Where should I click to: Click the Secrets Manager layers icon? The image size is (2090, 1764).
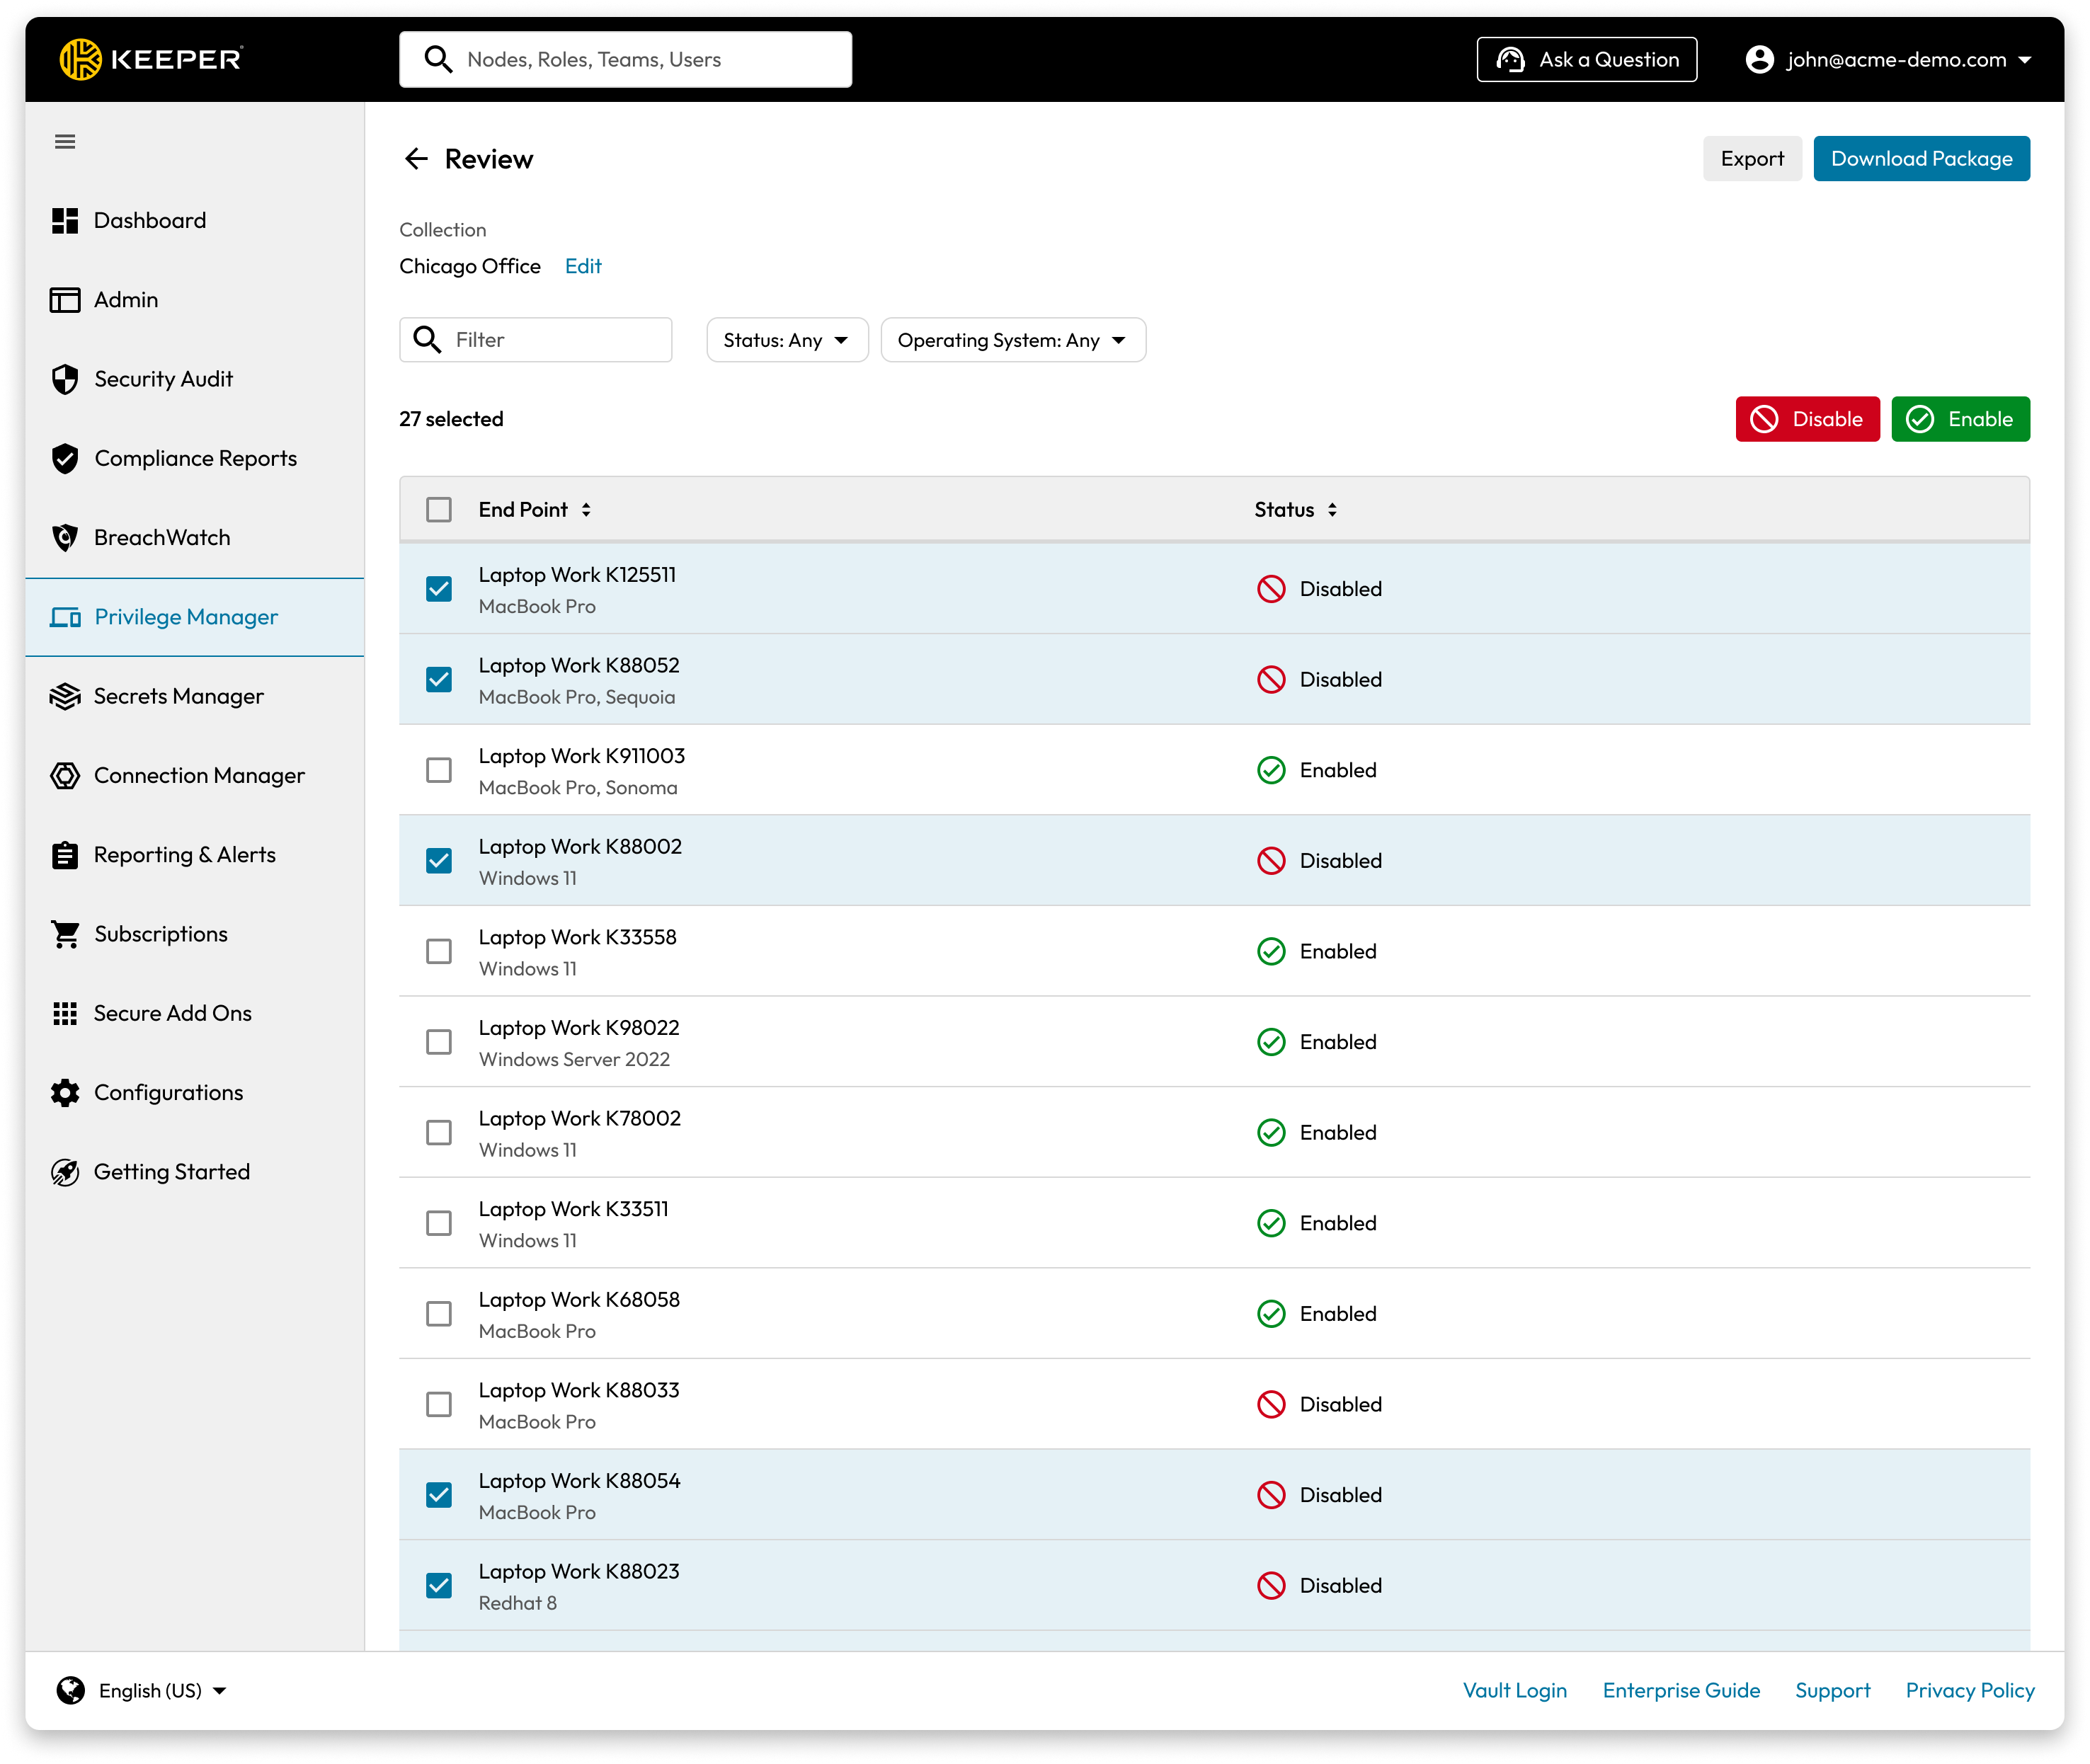coord(65,696)
